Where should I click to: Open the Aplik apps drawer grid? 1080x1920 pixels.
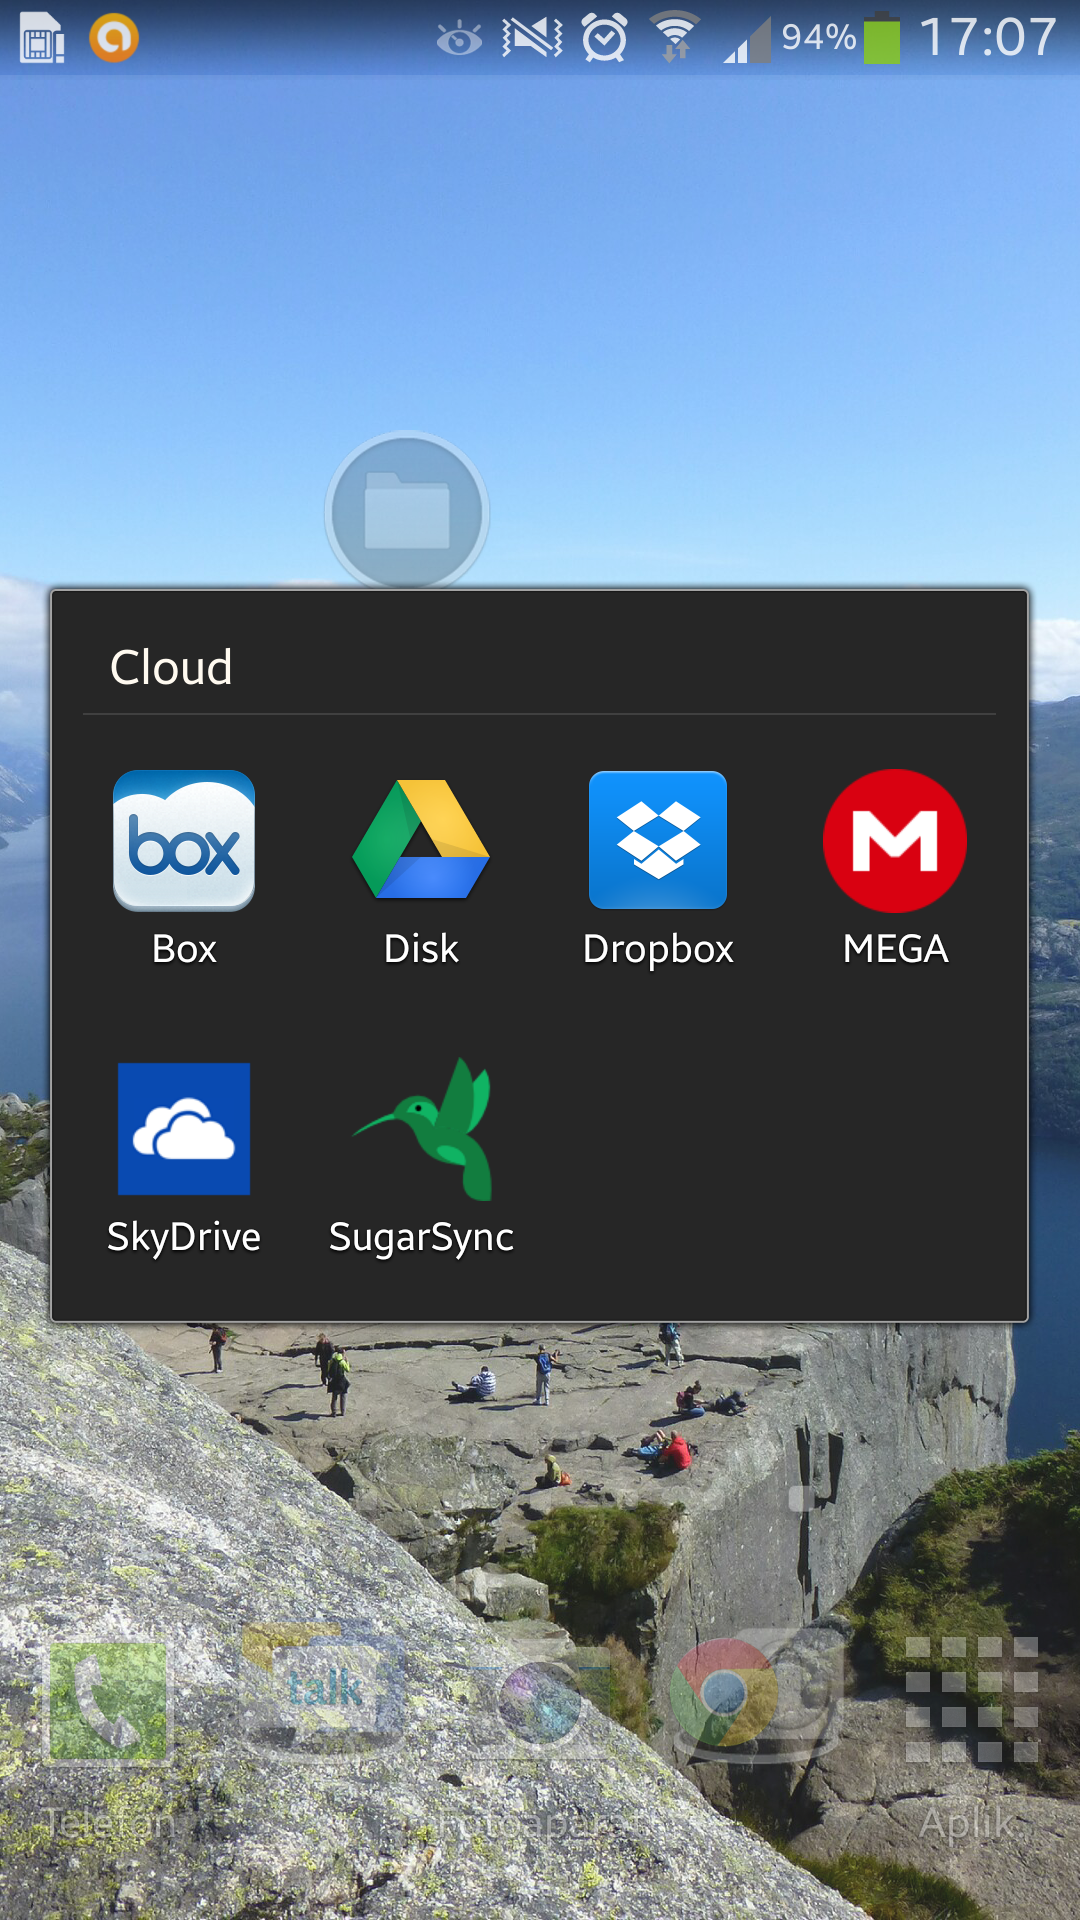click(971, 1700)
